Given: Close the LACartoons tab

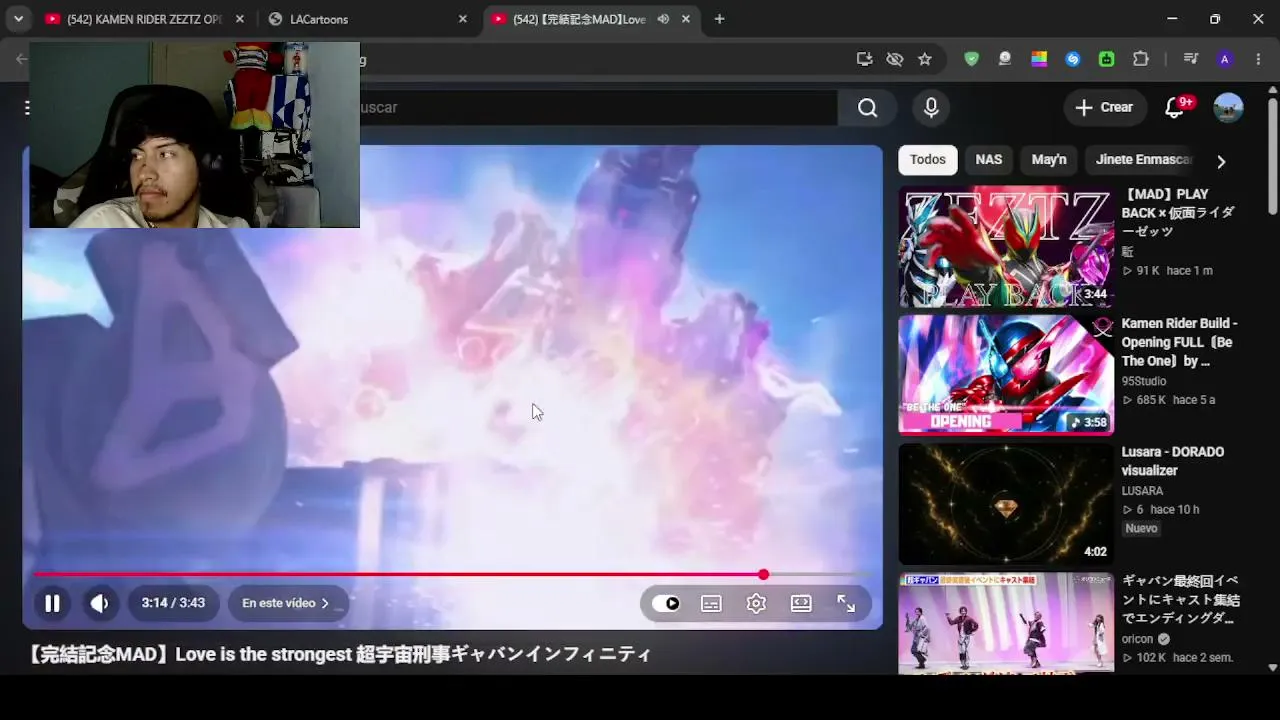Looking at the screenshot, I should click(462, 19).
